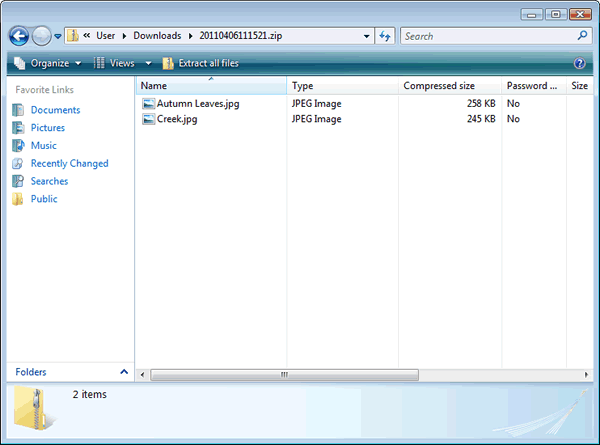Click the Folders pane chevron arrow
This screenshot has width=600, height=445.
coord(124,372)
